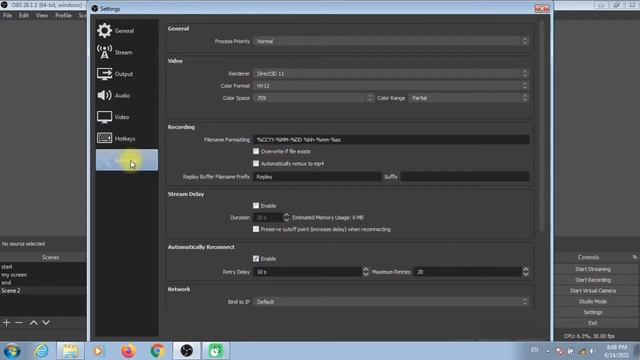Click the Settings dialog vertical scrollbar
Screen dimensions: 640x360
(542, 127)
